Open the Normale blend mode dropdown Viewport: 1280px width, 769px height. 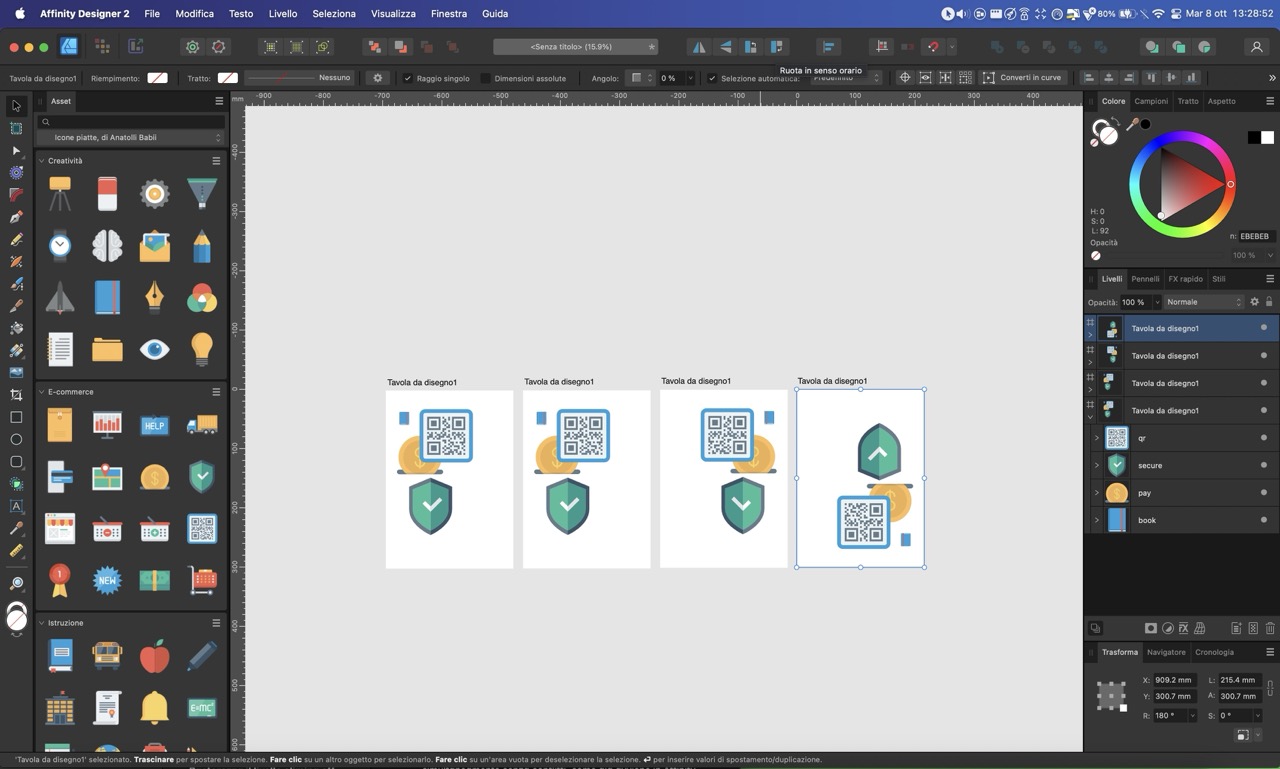(x=1205, y=302)
